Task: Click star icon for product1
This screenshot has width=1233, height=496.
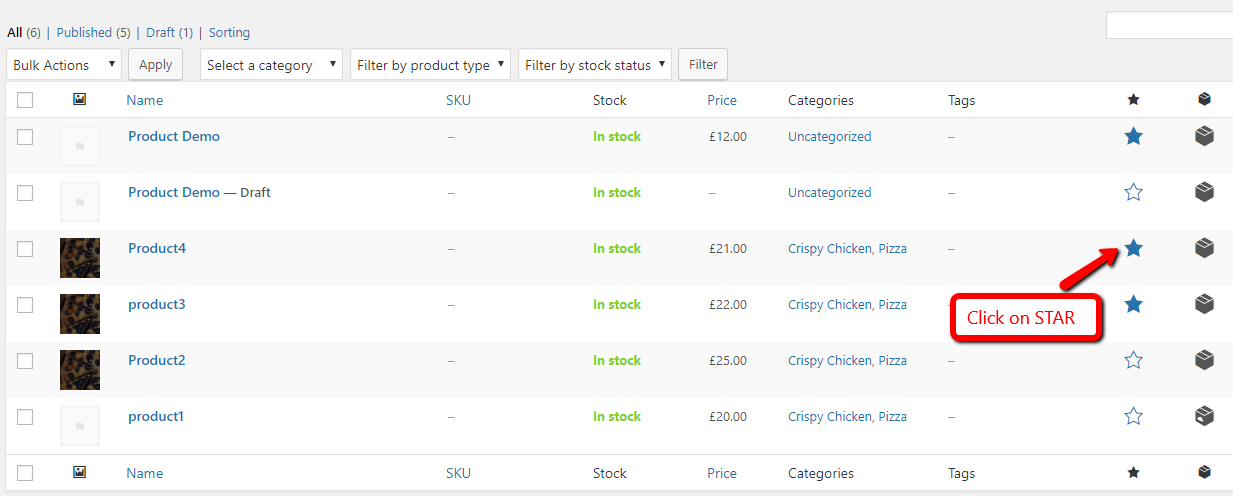Action: tap(1133, 416)
